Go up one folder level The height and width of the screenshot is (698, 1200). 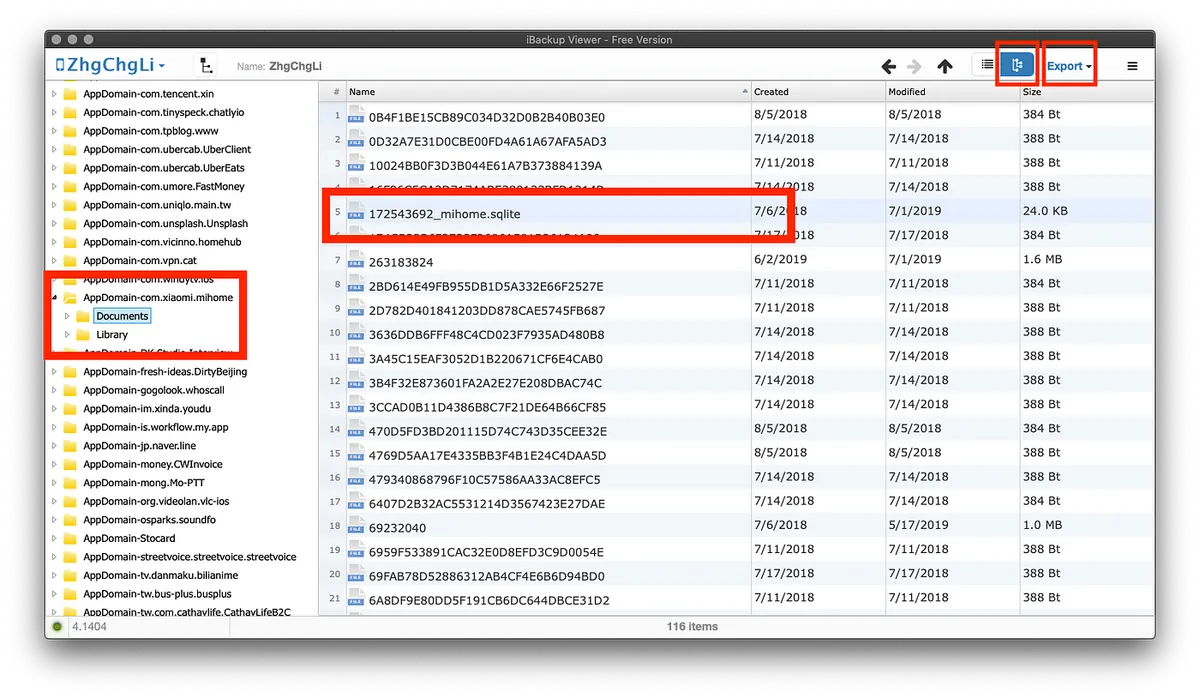[x=944, y=66]
